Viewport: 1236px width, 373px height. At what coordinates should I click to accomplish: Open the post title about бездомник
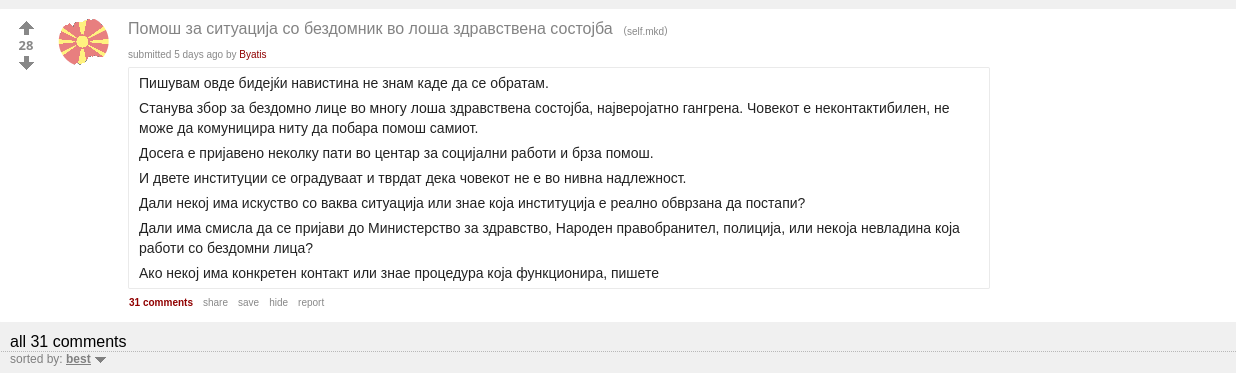(370, 29)
